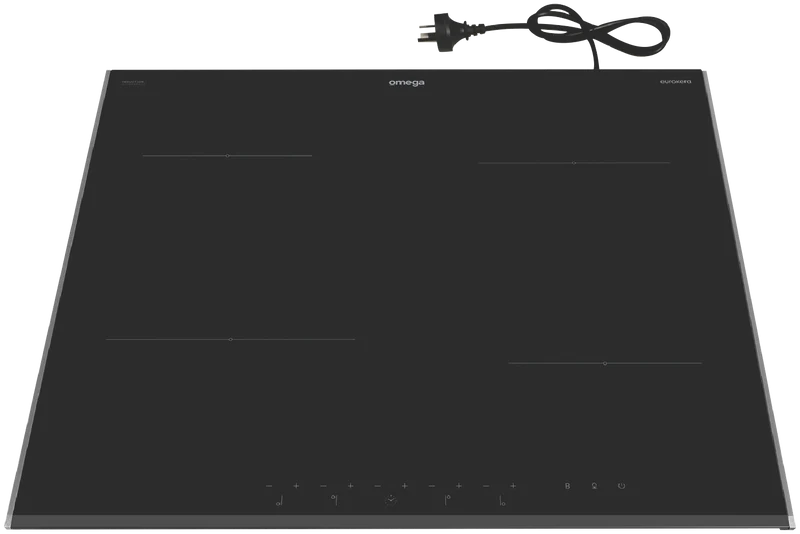Screen dimensions: 800x534
Task: Select the rear-right zone indicator icon
Action: tap(447, 500)
